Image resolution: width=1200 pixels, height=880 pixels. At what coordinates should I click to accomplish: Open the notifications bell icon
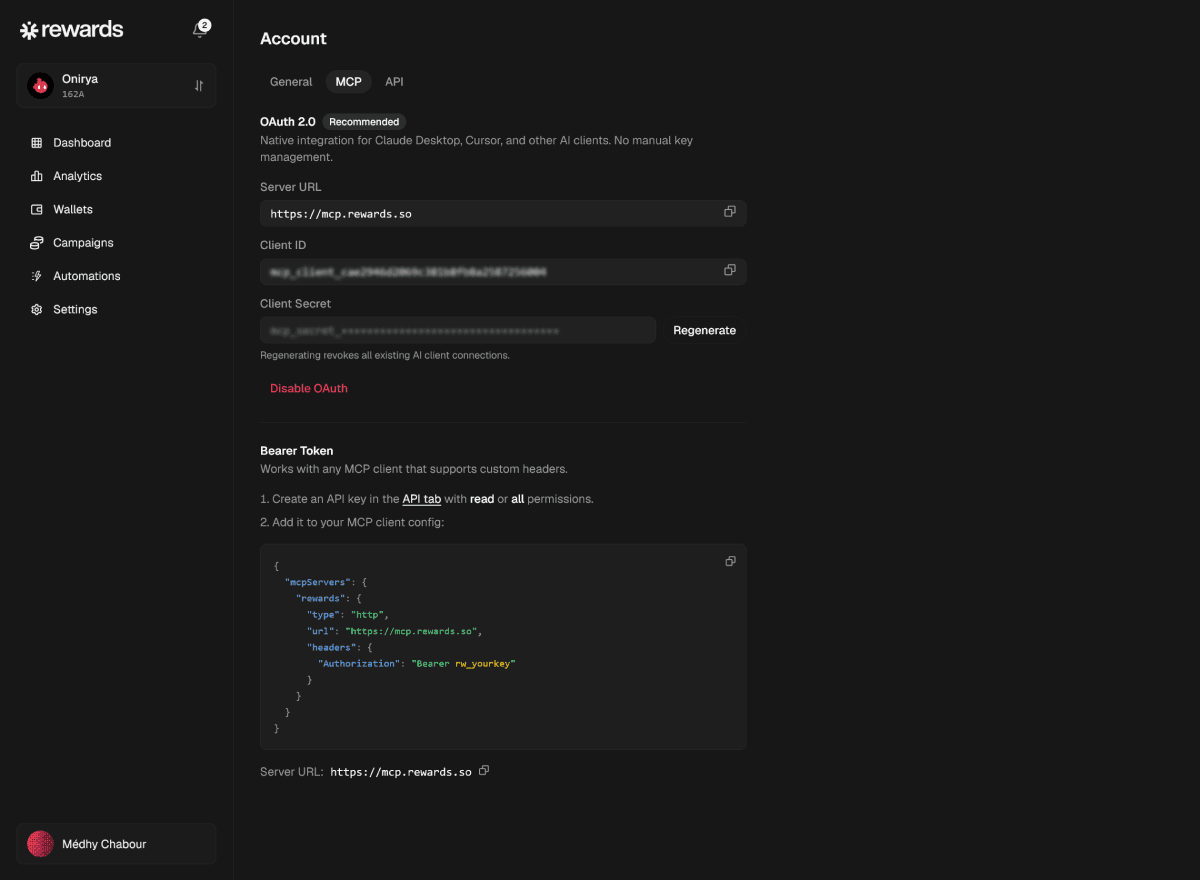click(200, 31)
